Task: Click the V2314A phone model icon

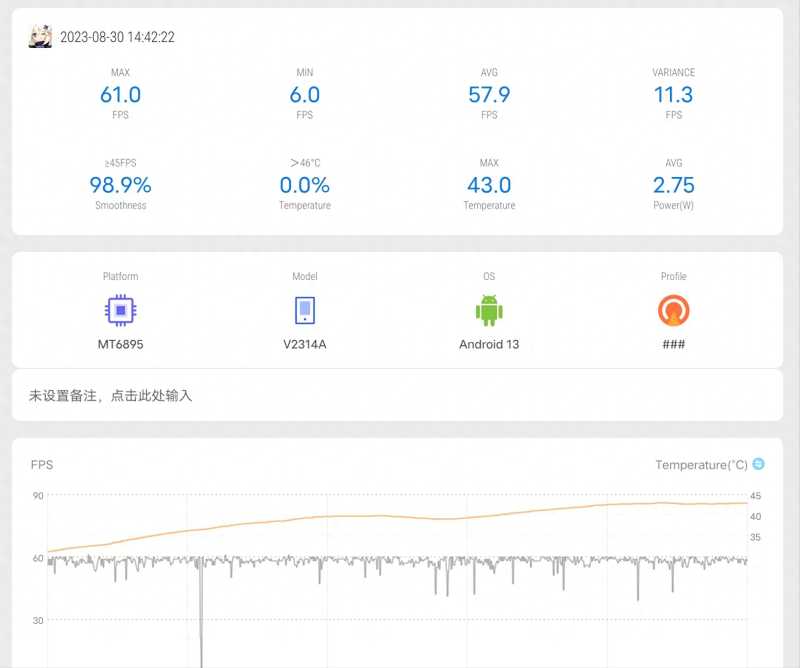Action: tap(305, 311)
